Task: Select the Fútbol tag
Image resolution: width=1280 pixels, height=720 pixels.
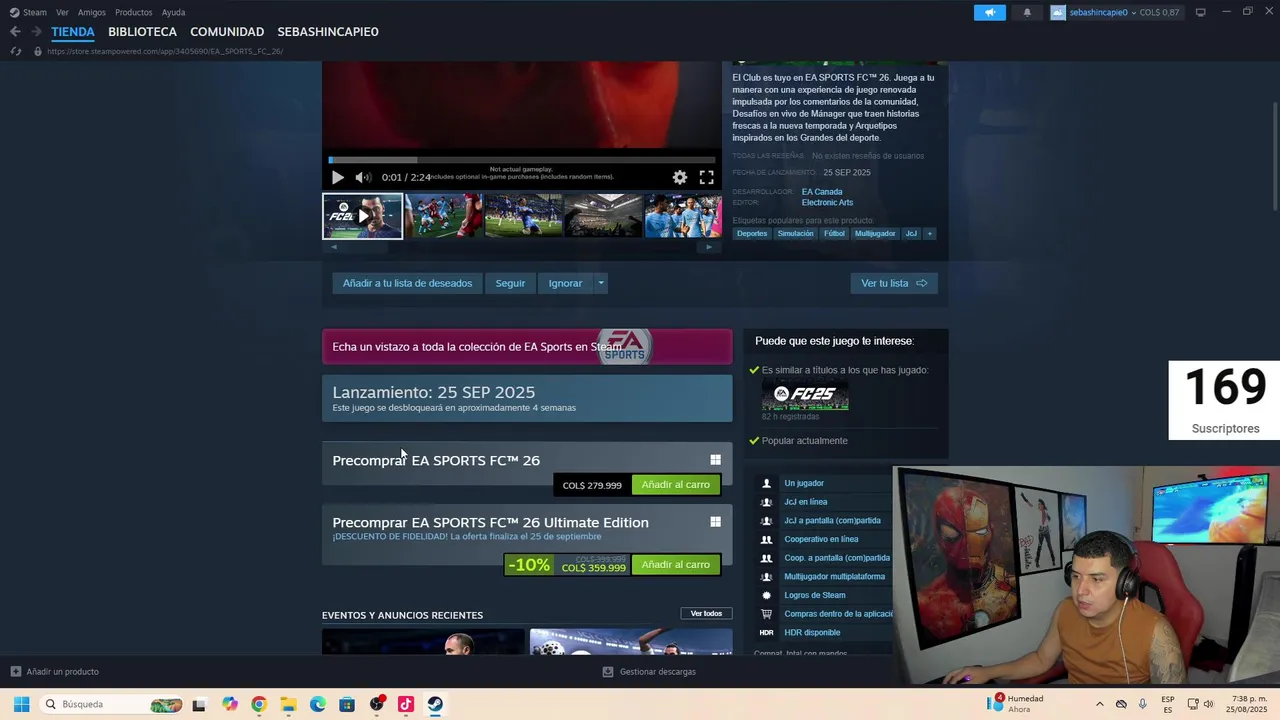Action: (x=834, y=234)
